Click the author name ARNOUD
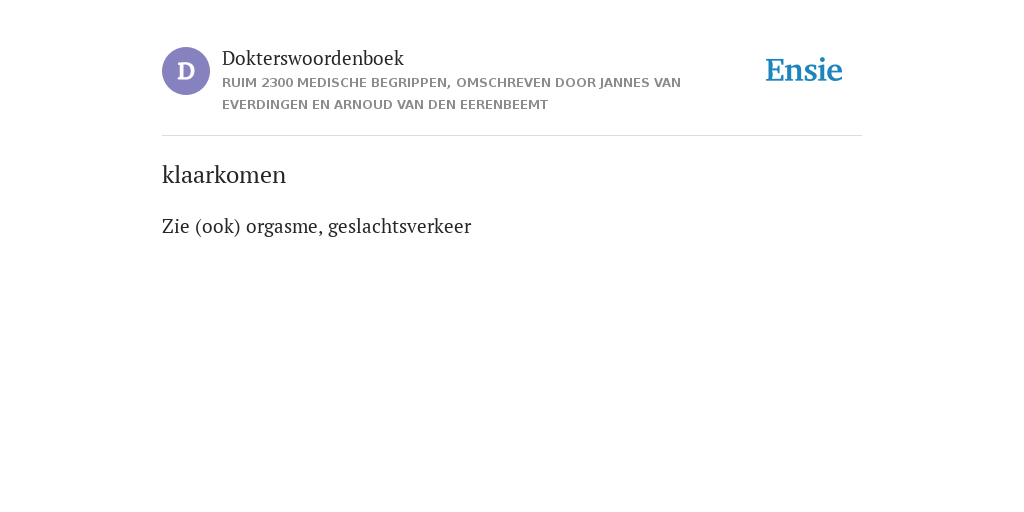 [364, 105]
